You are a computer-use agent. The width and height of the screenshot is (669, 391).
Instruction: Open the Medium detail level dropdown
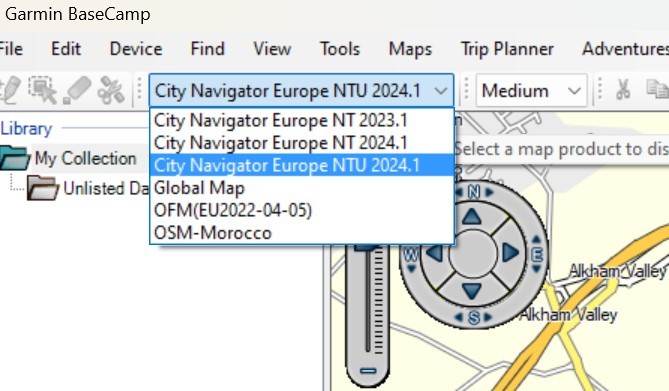click(x=532, y=90)
